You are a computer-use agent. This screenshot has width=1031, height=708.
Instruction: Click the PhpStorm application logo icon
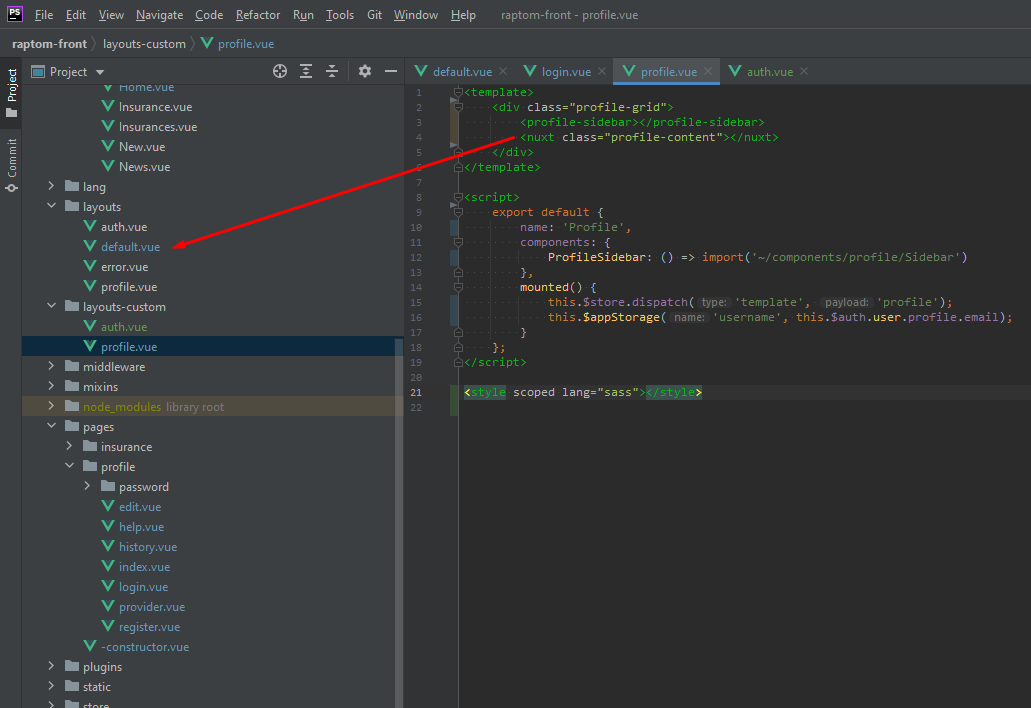pyautogui.click(x=14, y=14)
